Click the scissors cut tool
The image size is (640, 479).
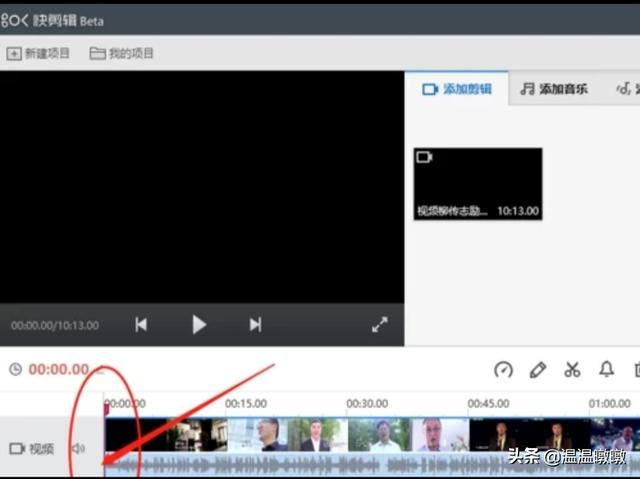point(572,369)
